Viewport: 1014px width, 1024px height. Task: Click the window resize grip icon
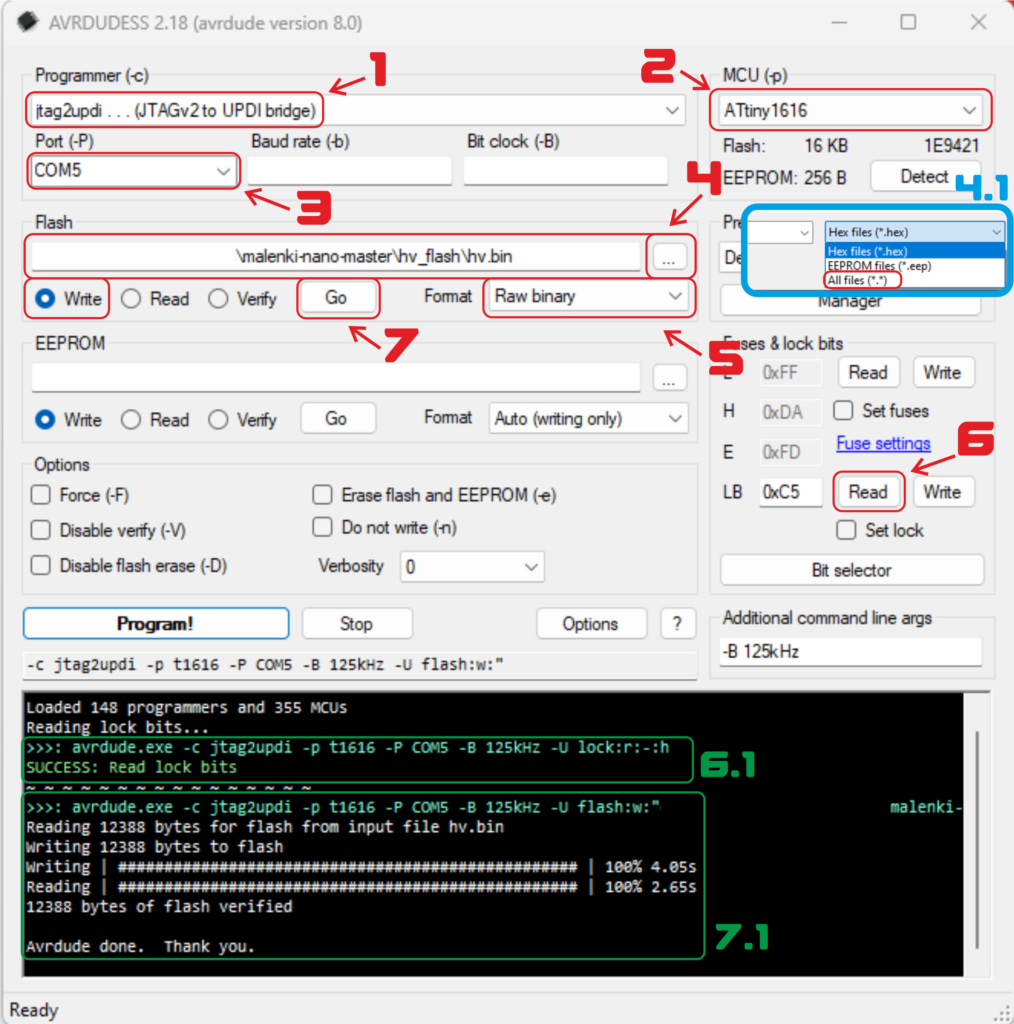click(1004, 1014)
